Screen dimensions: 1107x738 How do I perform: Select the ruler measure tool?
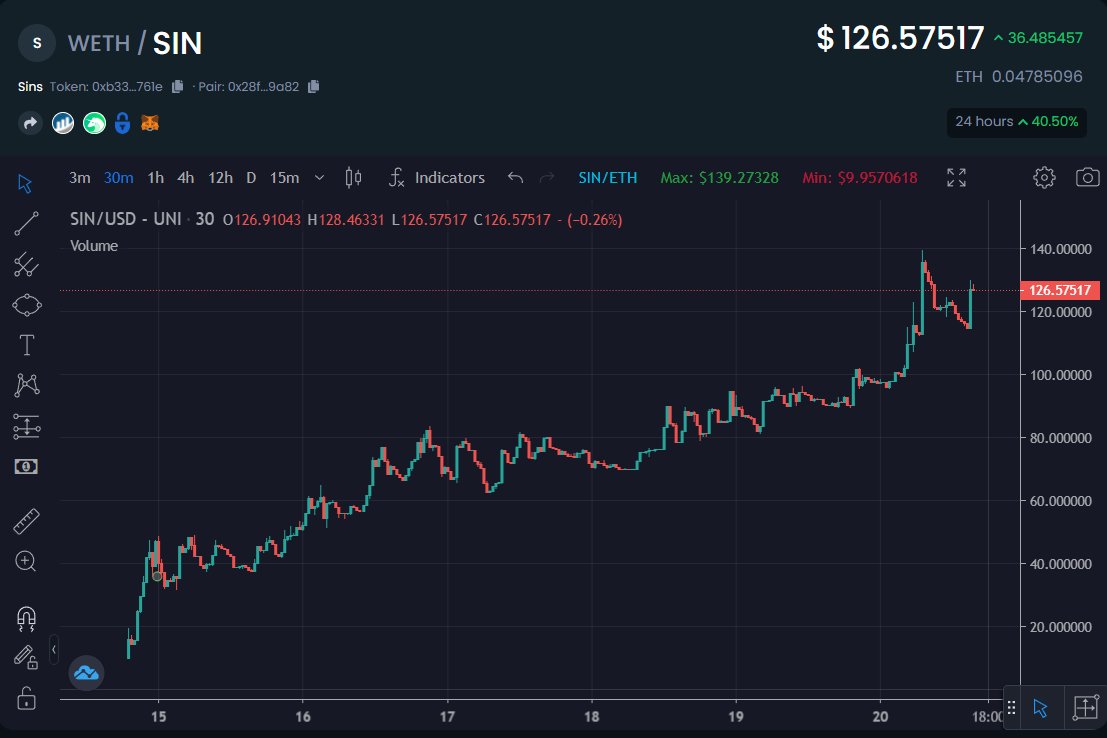[x=26, y=522]
